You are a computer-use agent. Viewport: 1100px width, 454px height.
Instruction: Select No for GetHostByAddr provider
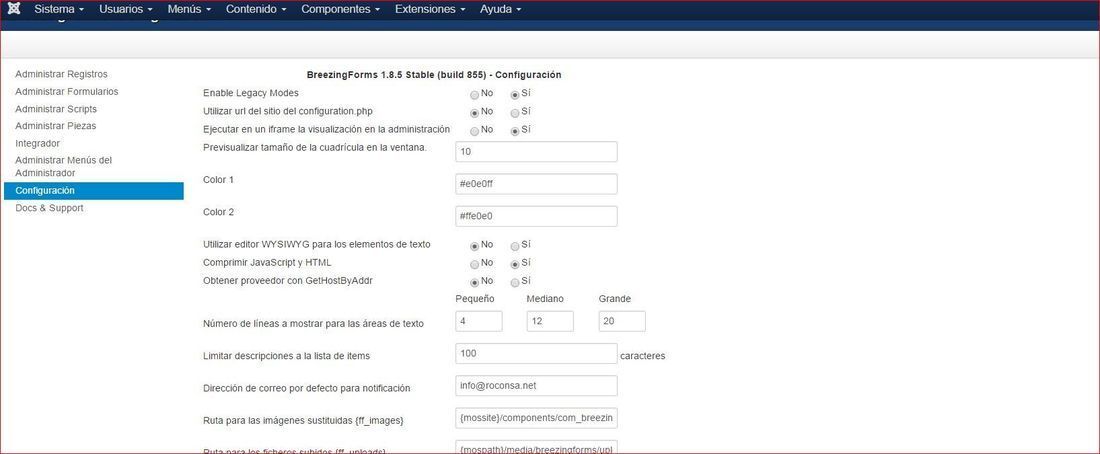click(475, 282)
